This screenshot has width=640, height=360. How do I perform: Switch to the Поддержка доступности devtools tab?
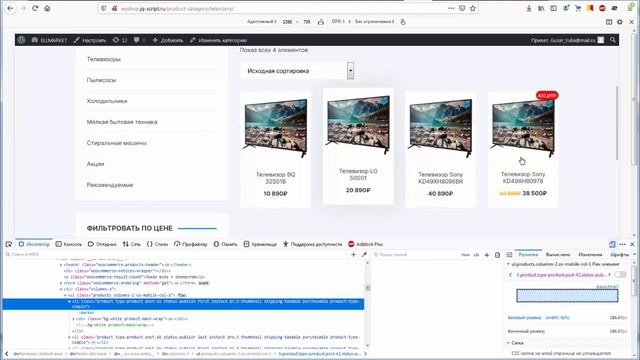tap(312, 244)
